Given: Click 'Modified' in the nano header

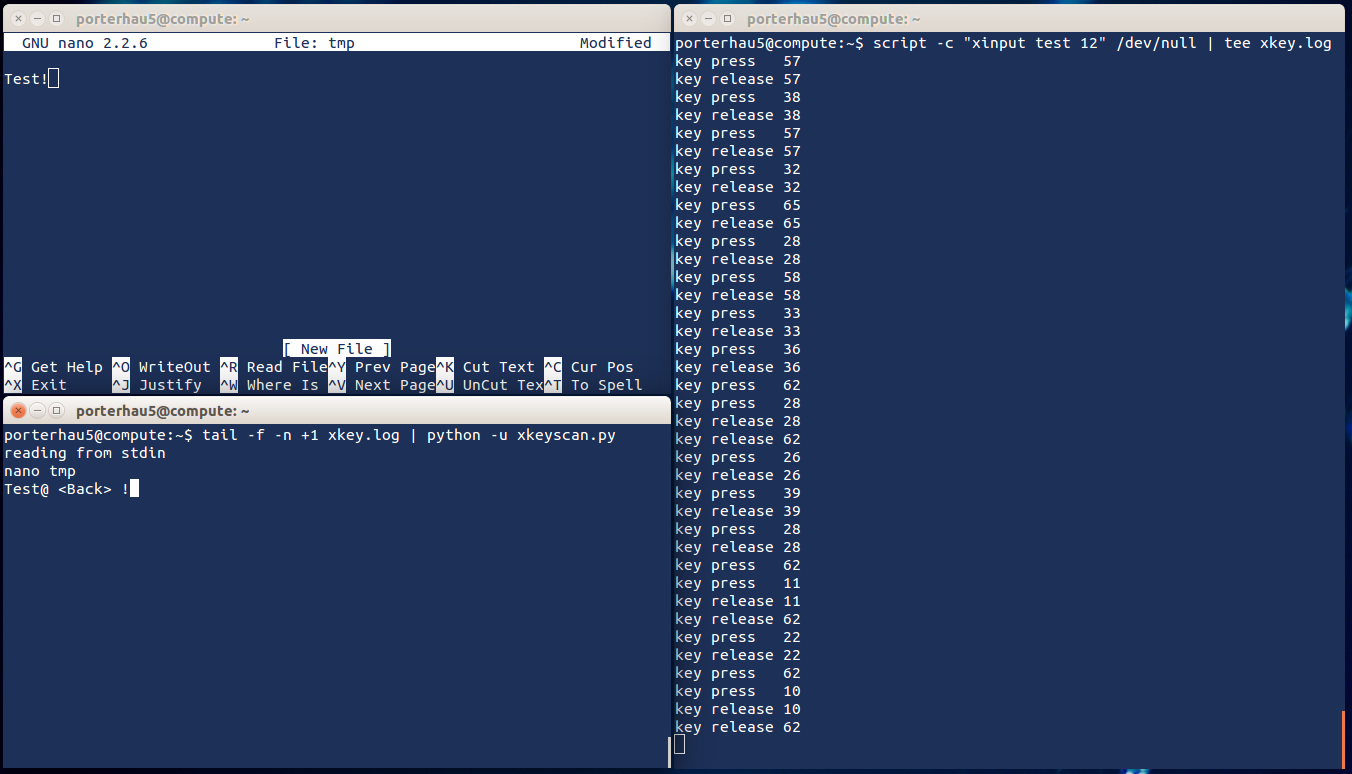Looking at the screenshot, I should point(616,43).
